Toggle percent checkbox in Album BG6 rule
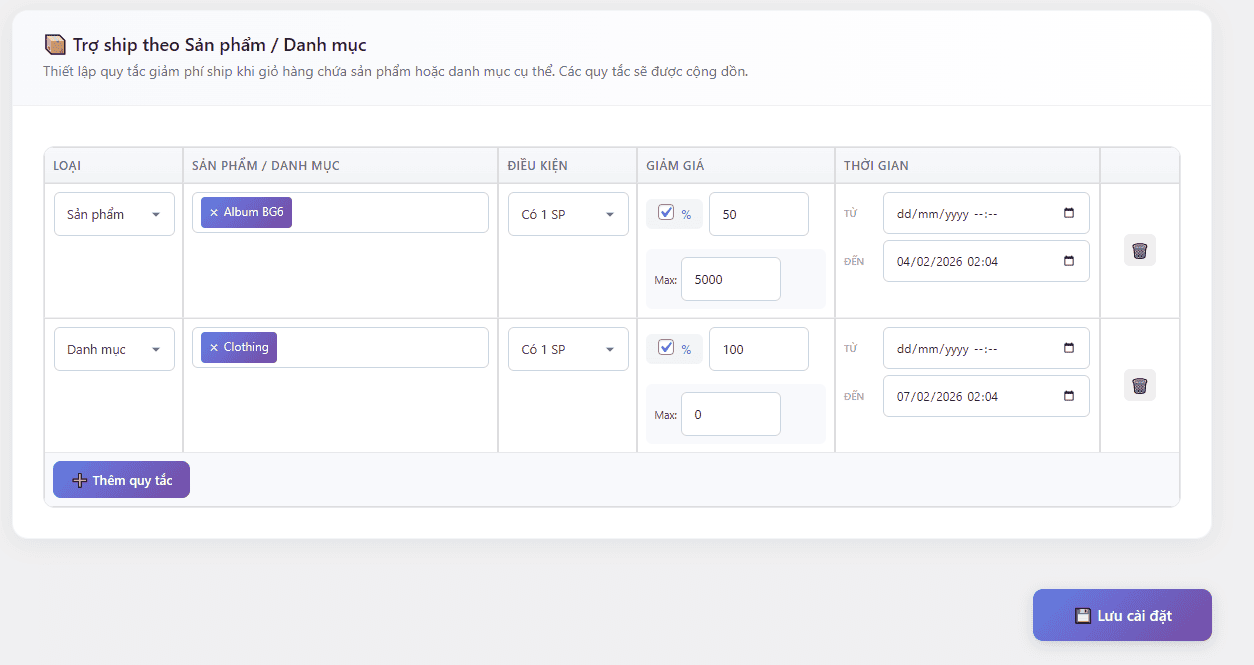Viewport: 1254px width, 665px height. tap(666, 213)
